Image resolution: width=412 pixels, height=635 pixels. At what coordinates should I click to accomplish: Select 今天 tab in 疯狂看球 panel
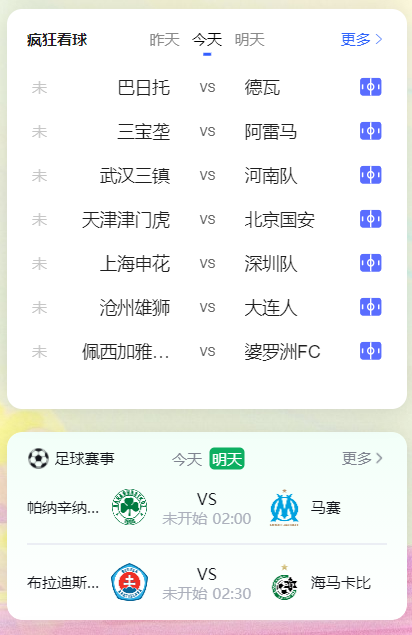[207, 40]
